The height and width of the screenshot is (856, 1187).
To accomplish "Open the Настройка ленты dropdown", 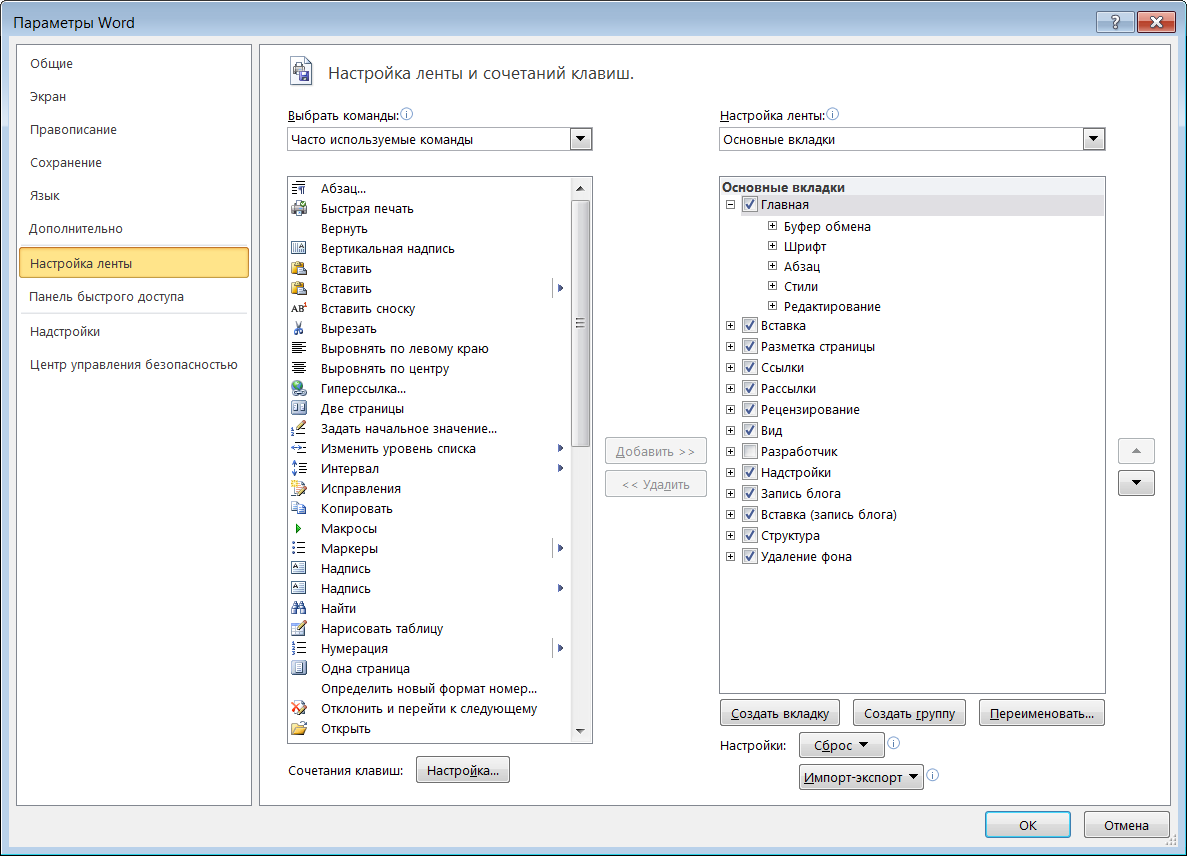I will click(x=1093, y=139).
